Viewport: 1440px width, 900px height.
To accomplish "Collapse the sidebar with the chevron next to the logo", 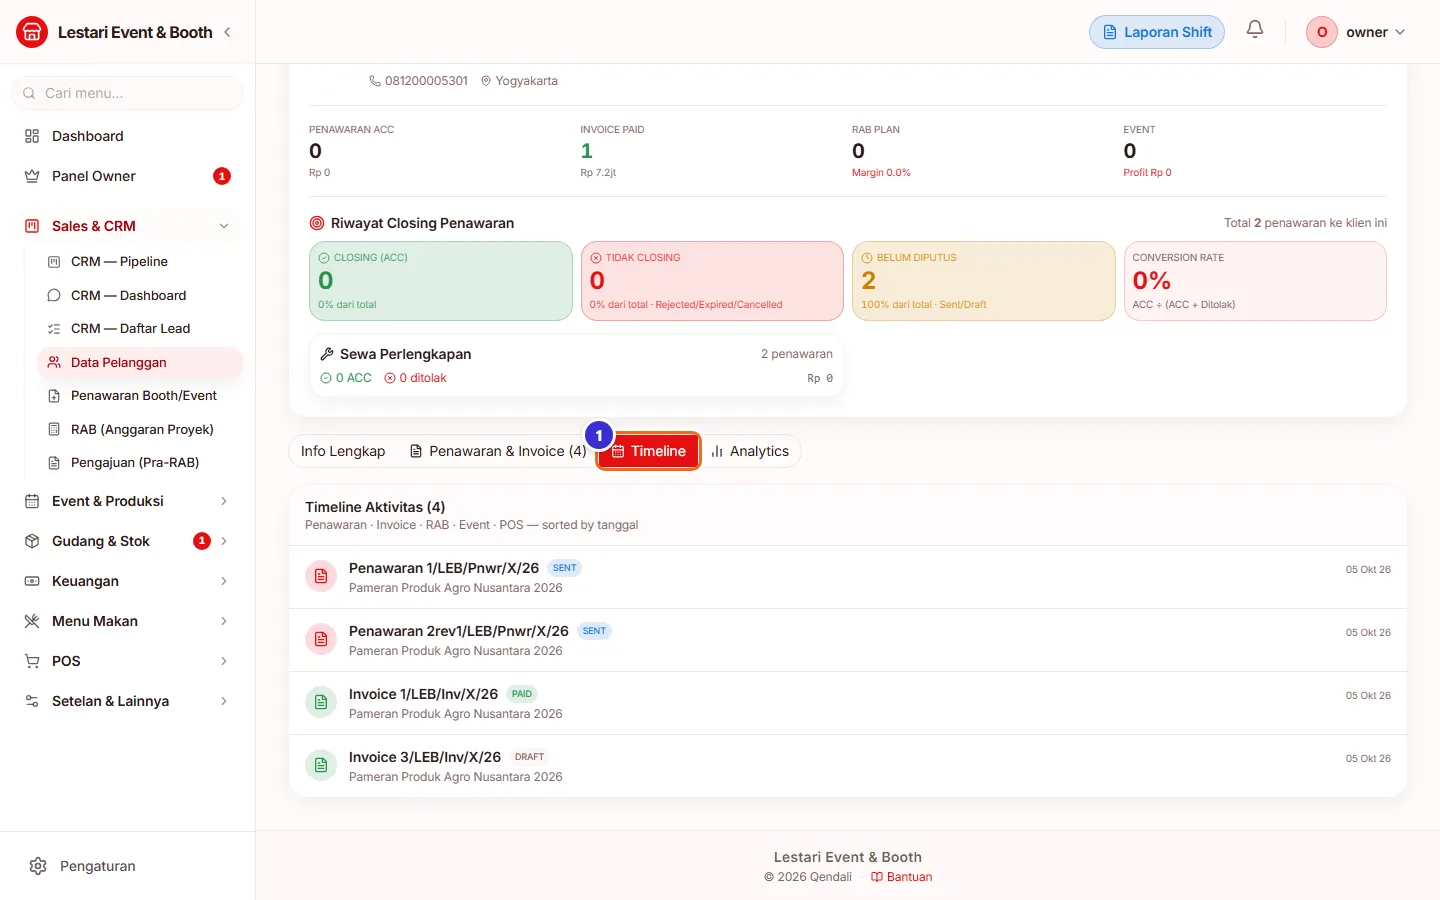I will [x=227, y=32].
